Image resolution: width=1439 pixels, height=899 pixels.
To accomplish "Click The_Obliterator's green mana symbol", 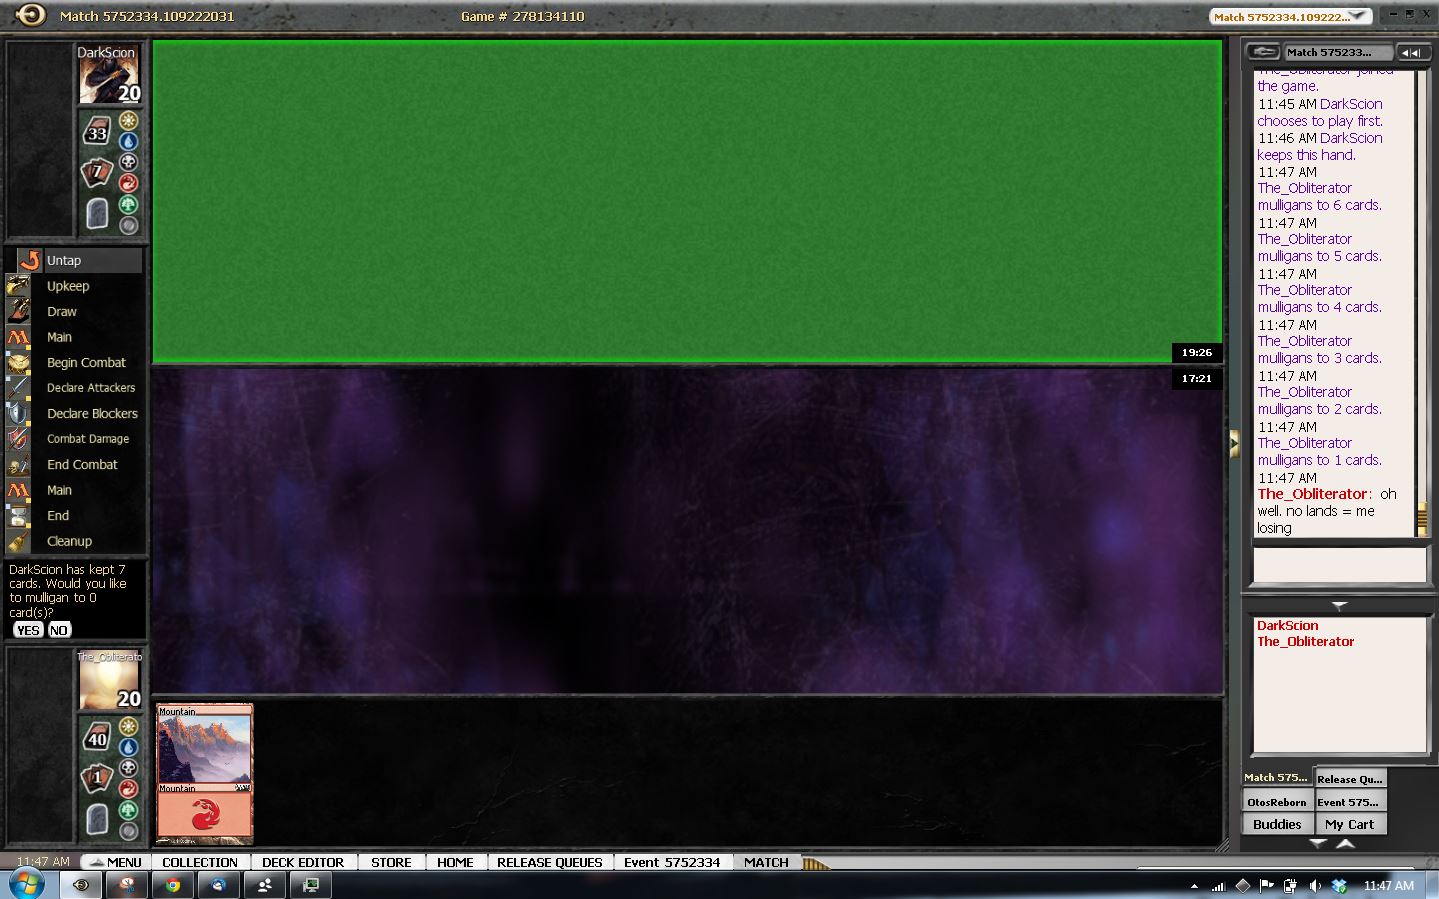I will [128, 810].
